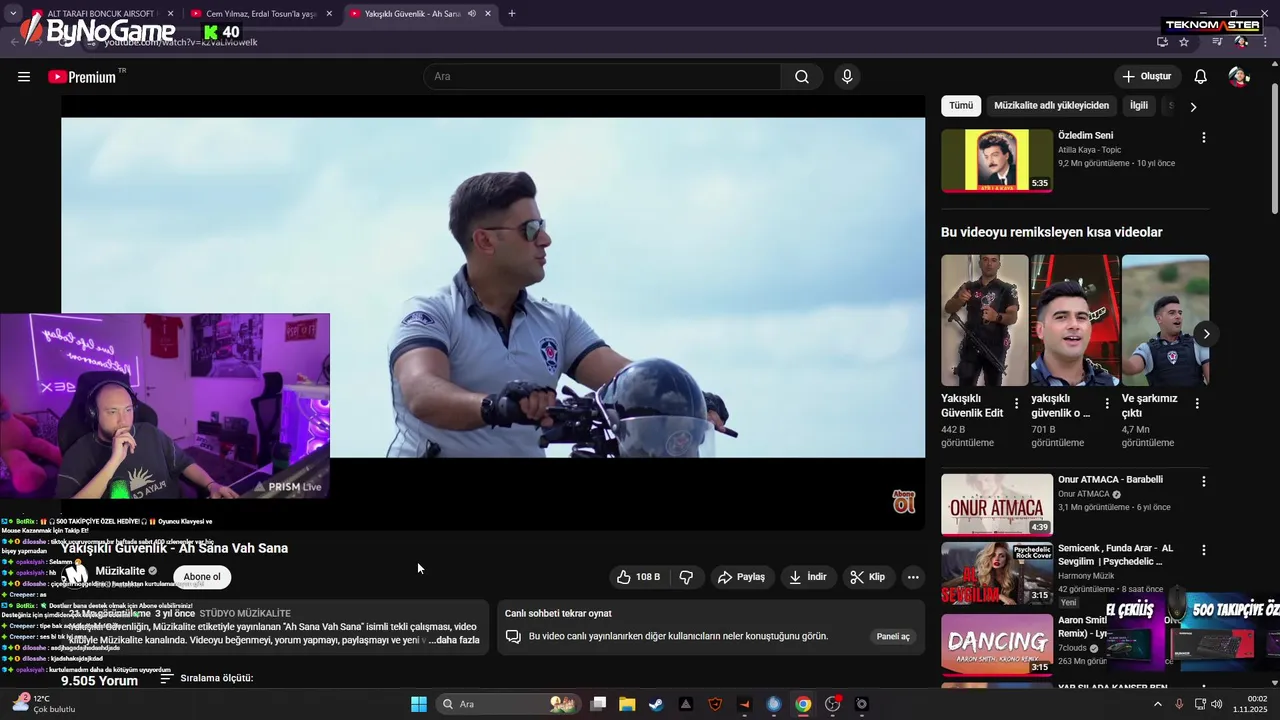Show hidden system tray icons
Viewport: 1280px width, 720px height.
(x=1158, y=704)
